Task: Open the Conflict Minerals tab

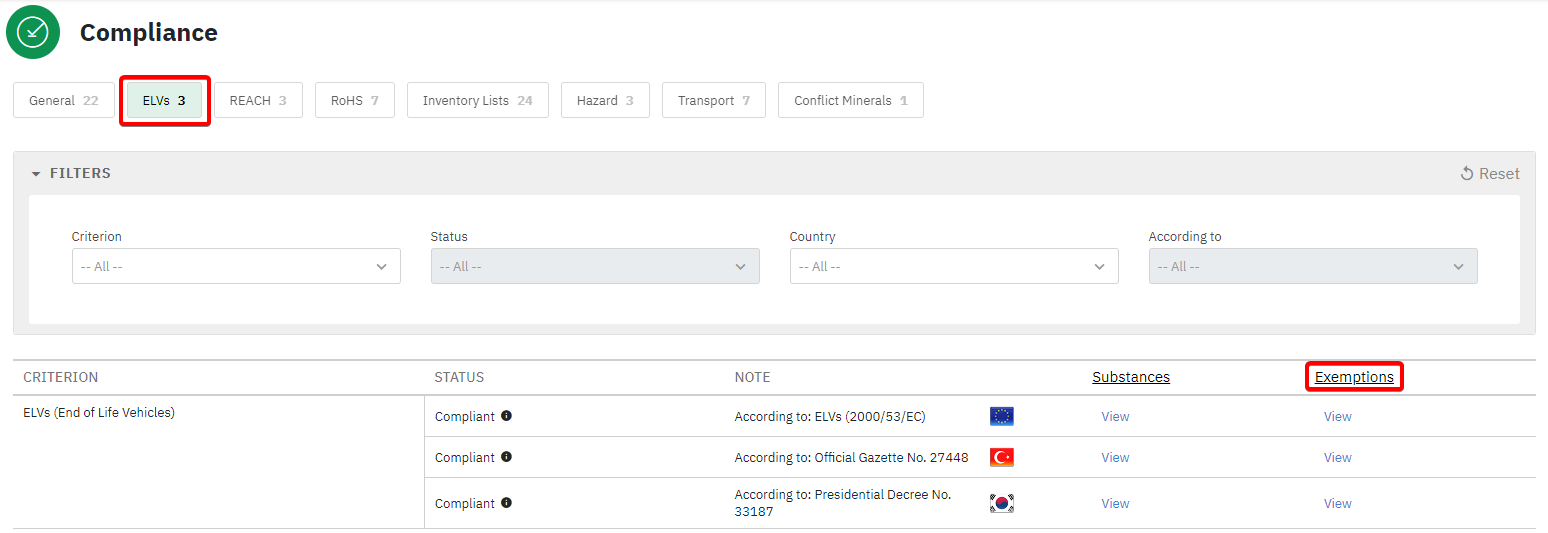Action: click(850, 101)
